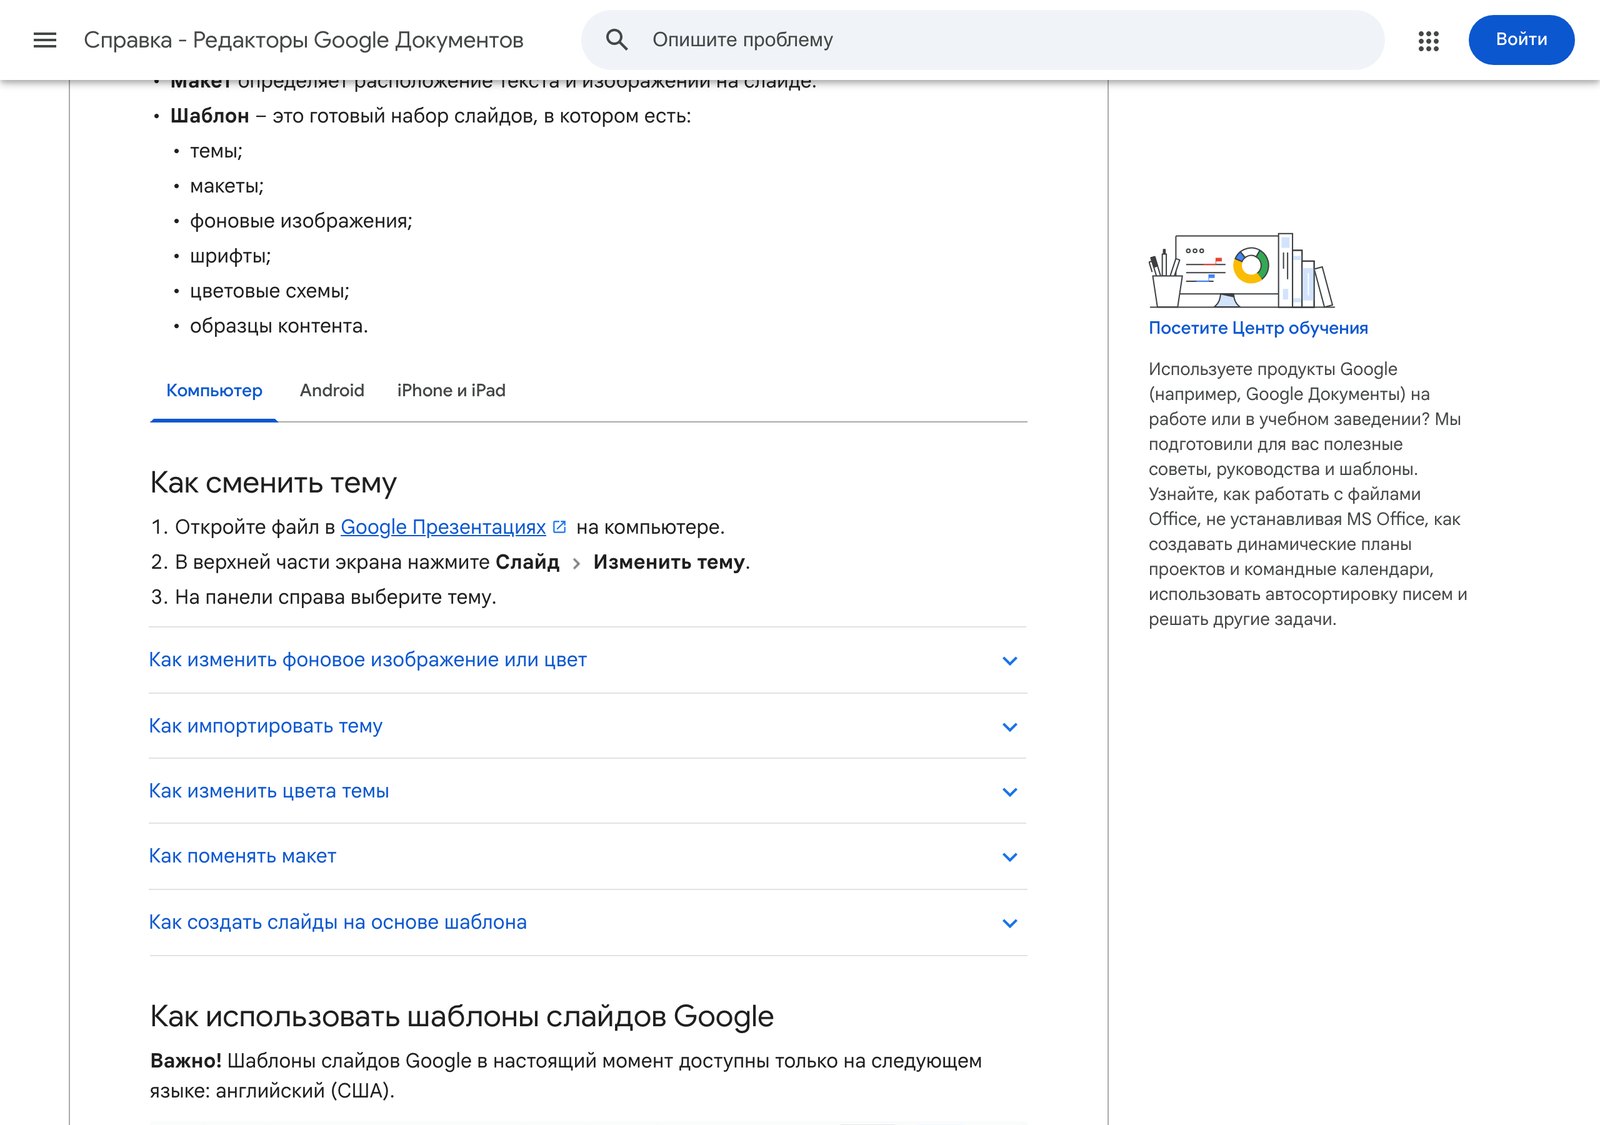The width and height of the screenshot is (1600, 1125).
Task: Click the external link icon after Google Презентациях
Action: coord(560,527)
